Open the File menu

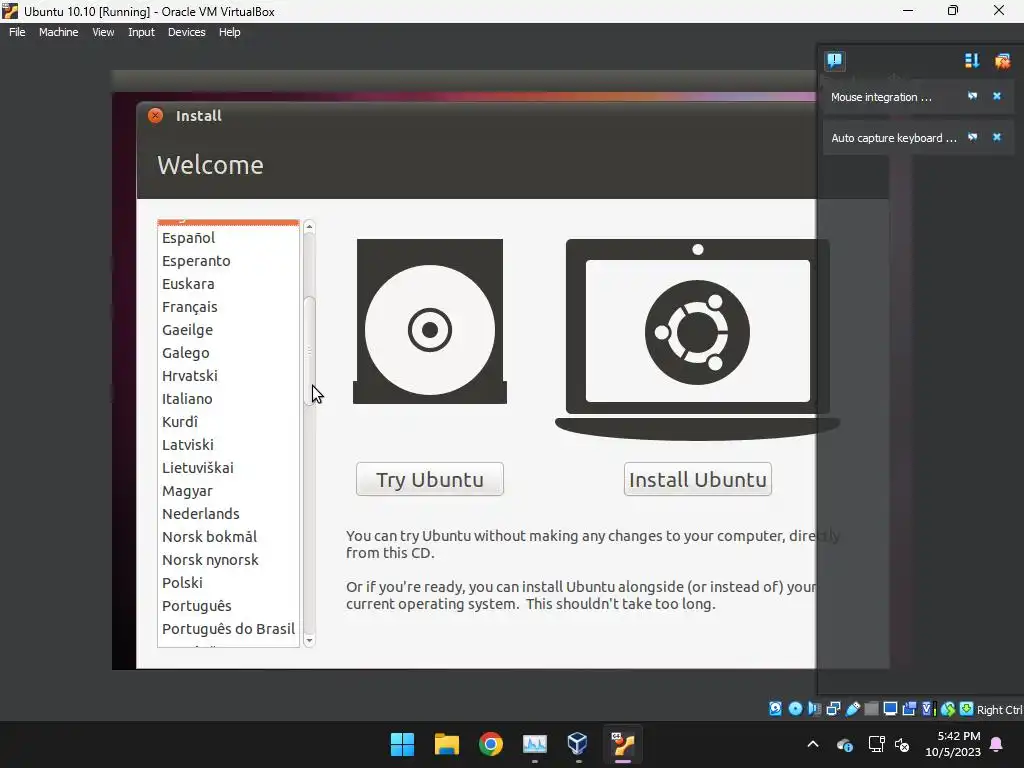coord(17,32)
